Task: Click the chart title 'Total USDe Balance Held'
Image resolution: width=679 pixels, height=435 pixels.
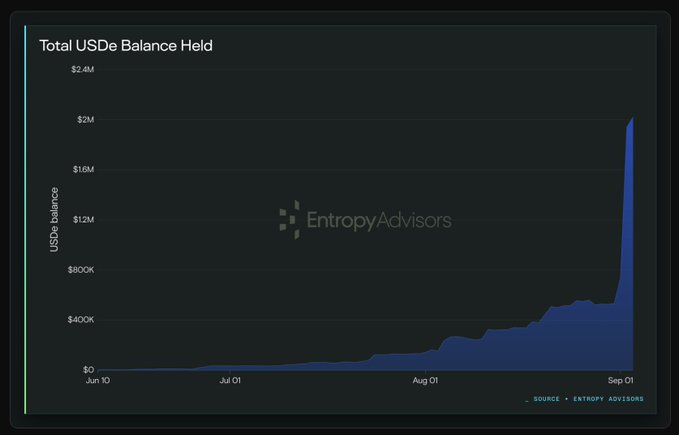Action: pyautogui.click(x=126, y=45)
